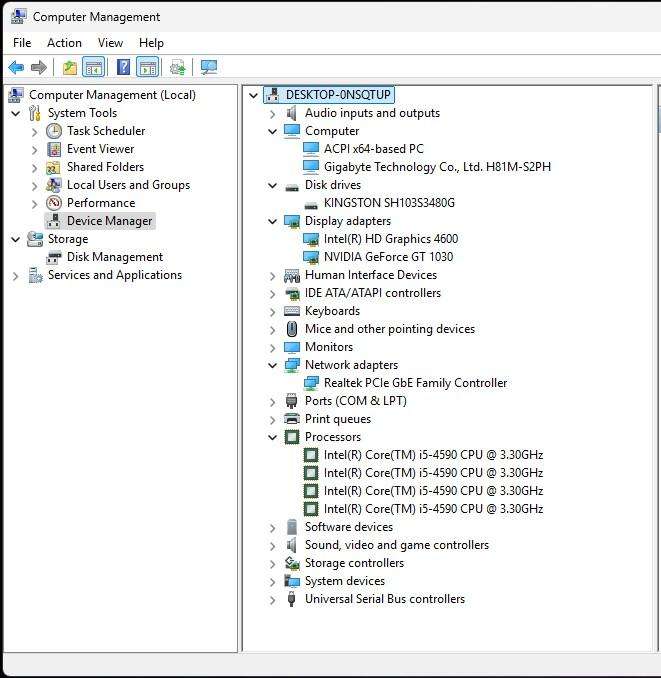This screenshot has height=678, width=661.
Task: Click the Computer Management title bar icon
Action: (19, 17)
